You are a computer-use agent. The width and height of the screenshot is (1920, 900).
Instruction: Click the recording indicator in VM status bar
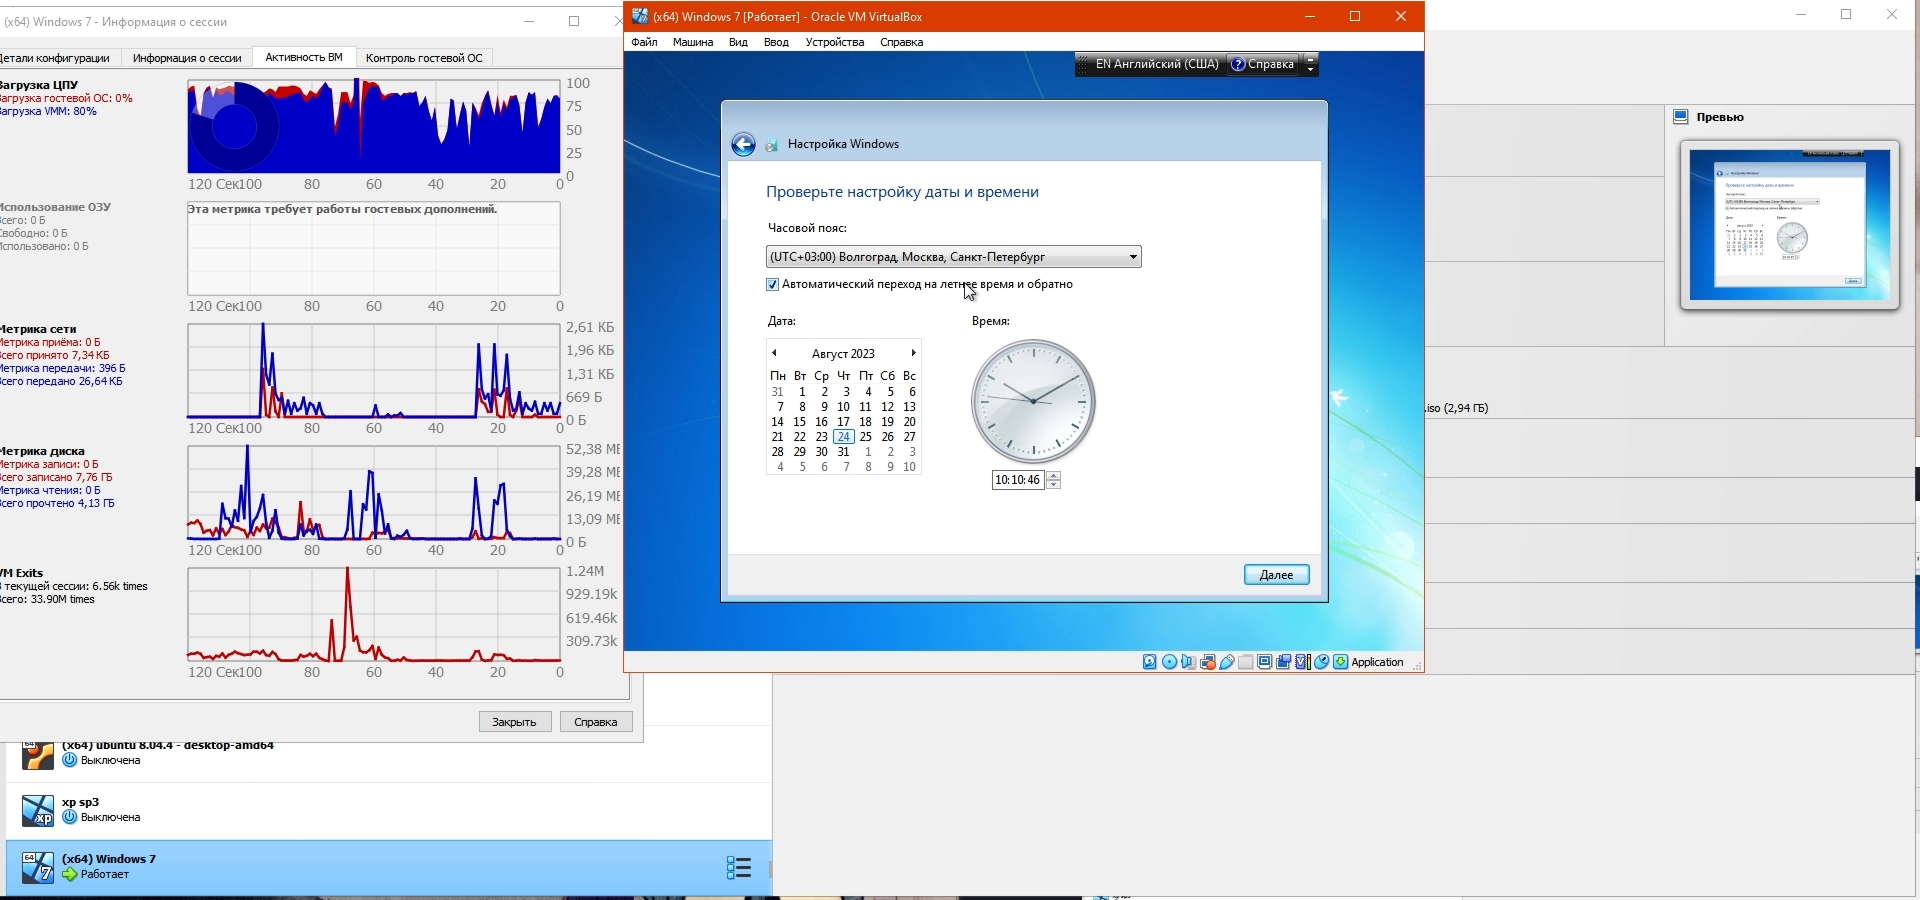click(1283, 662)
